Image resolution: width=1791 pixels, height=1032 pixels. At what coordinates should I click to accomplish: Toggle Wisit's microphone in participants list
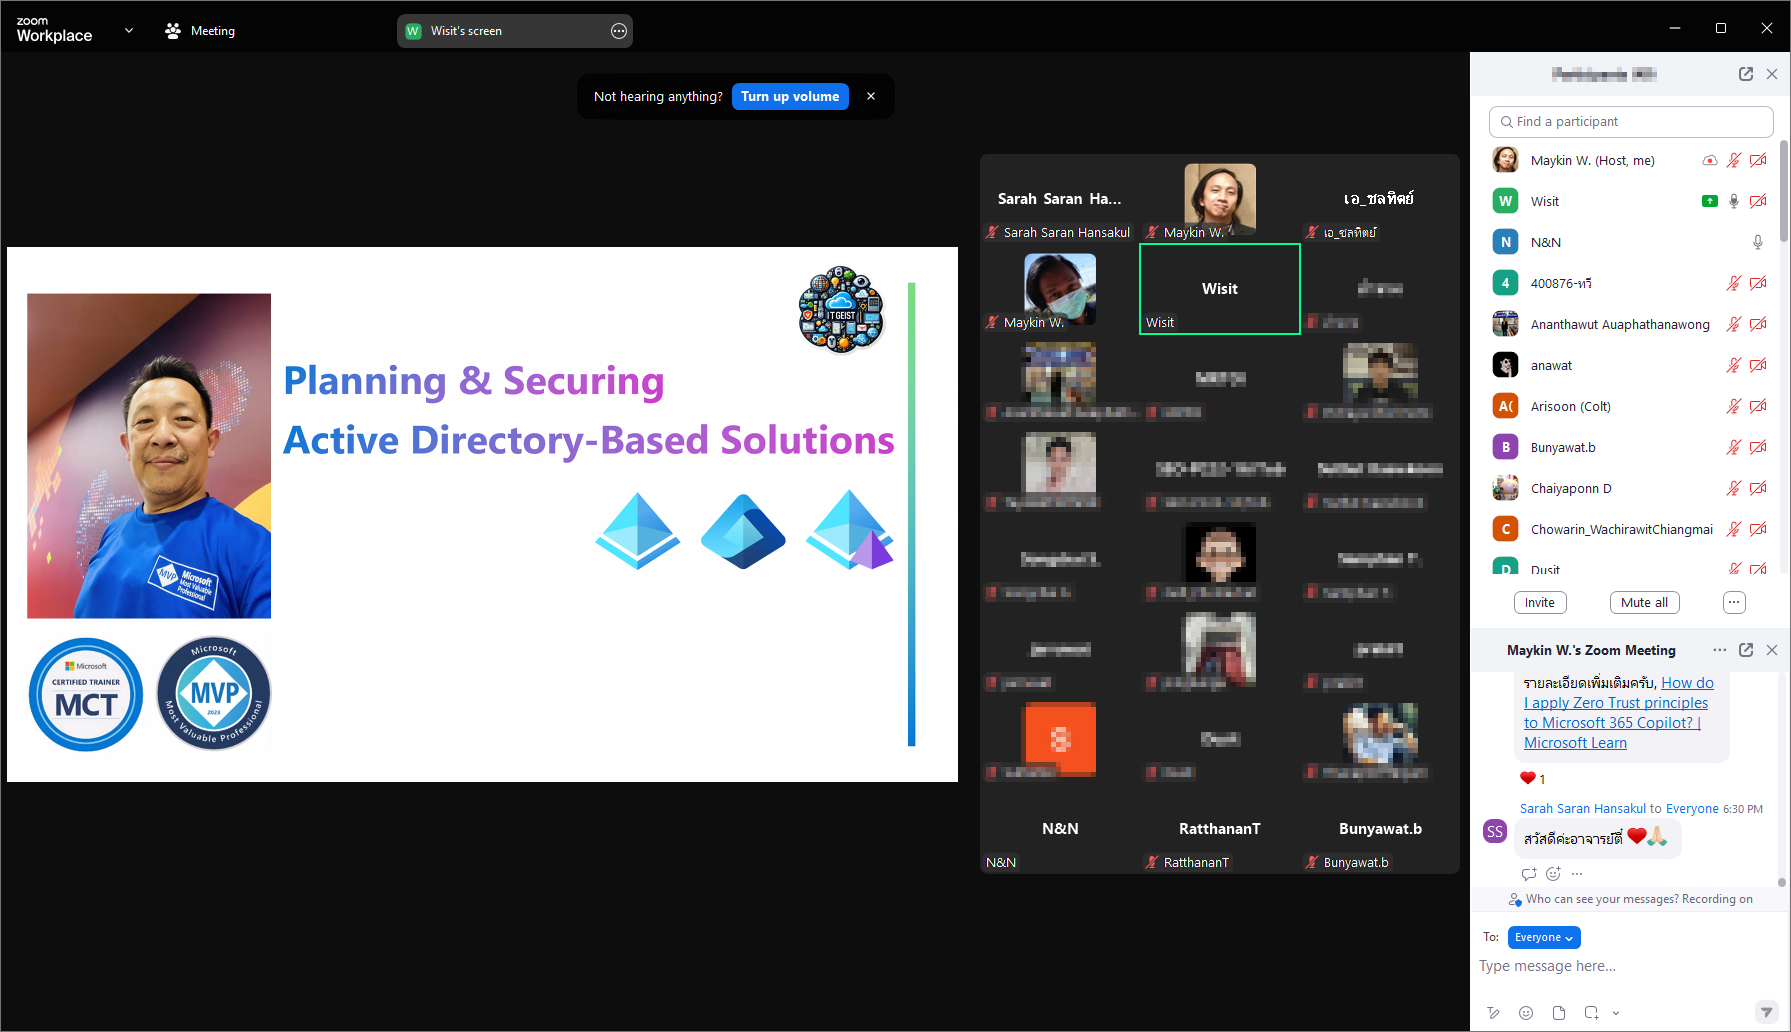(1734, 201)
